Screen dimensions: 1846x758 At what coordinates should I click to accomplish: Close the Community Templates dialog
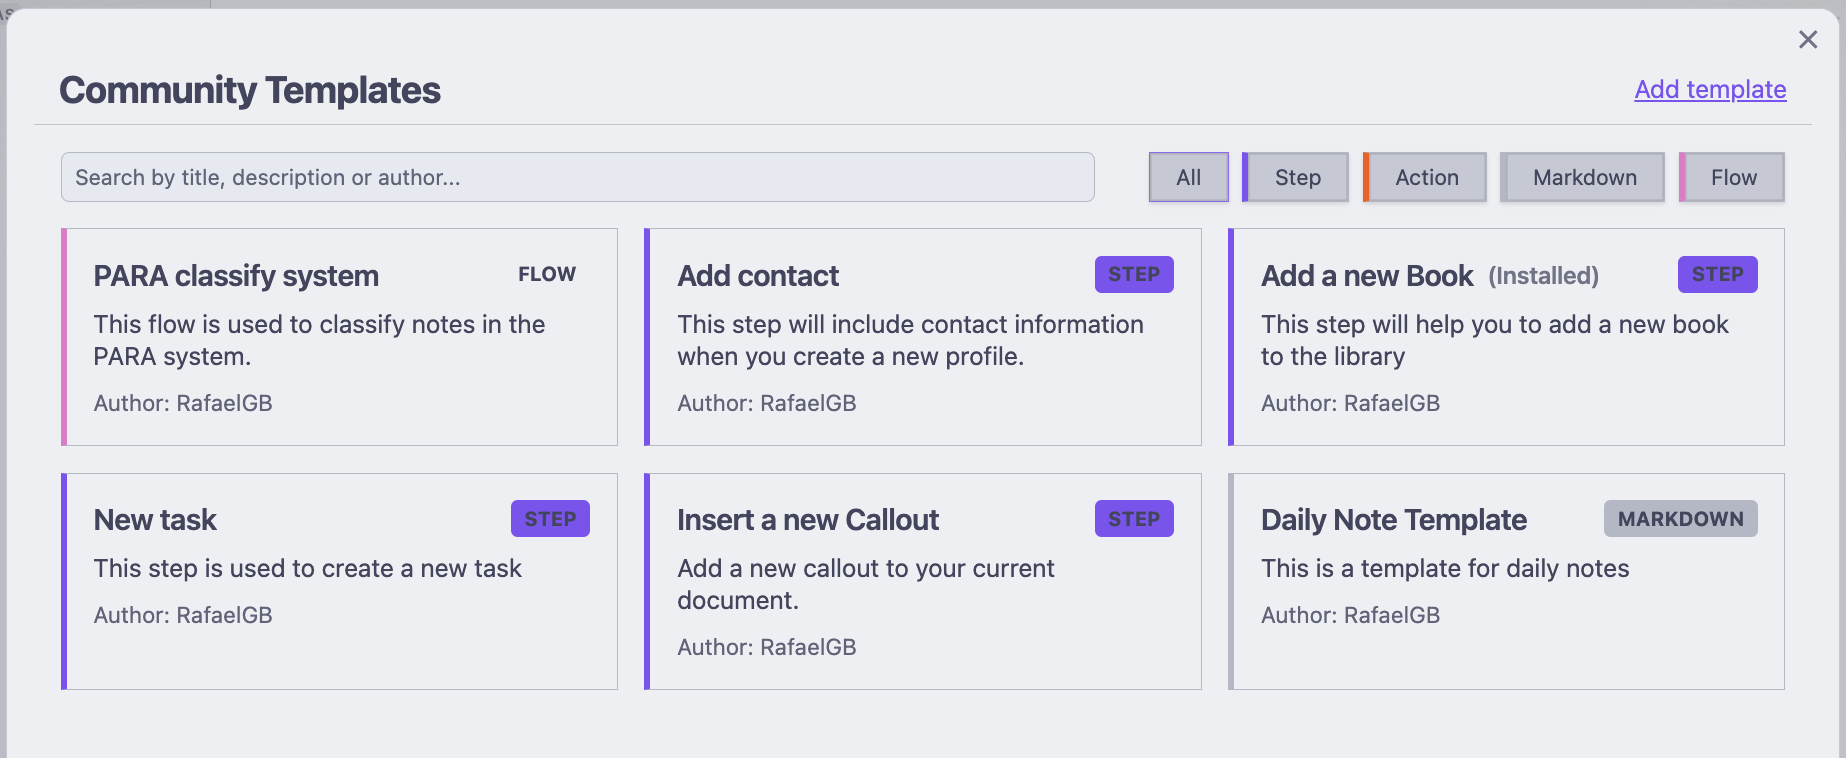point(1807,40)
